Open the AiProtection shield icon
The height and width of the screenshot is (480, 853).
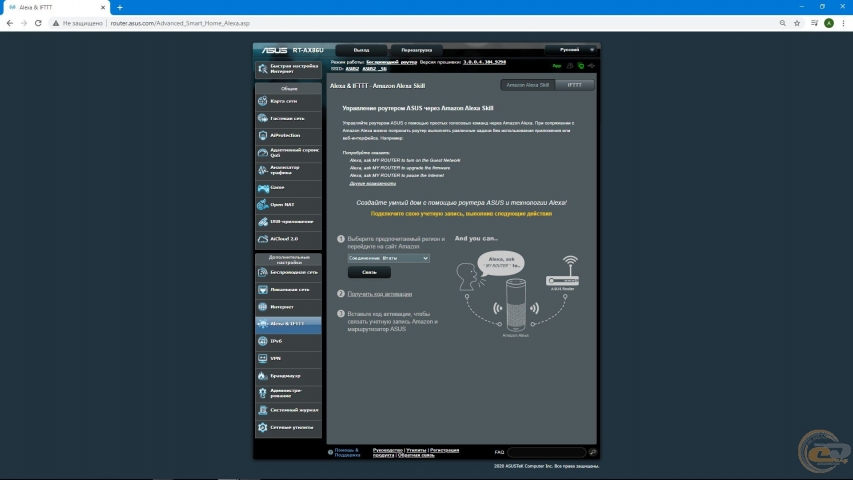pos(263,135)
